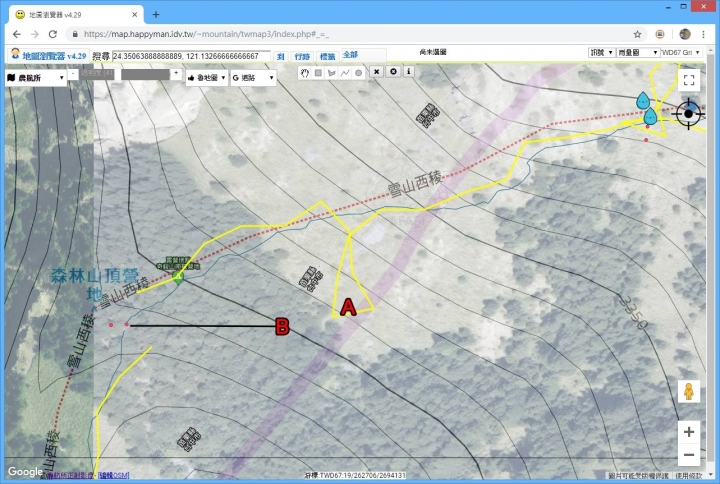This screenshot has width=720, height=484.
Task: Open the middle top-right layer dropdown
Action: [x=638, y=52]
